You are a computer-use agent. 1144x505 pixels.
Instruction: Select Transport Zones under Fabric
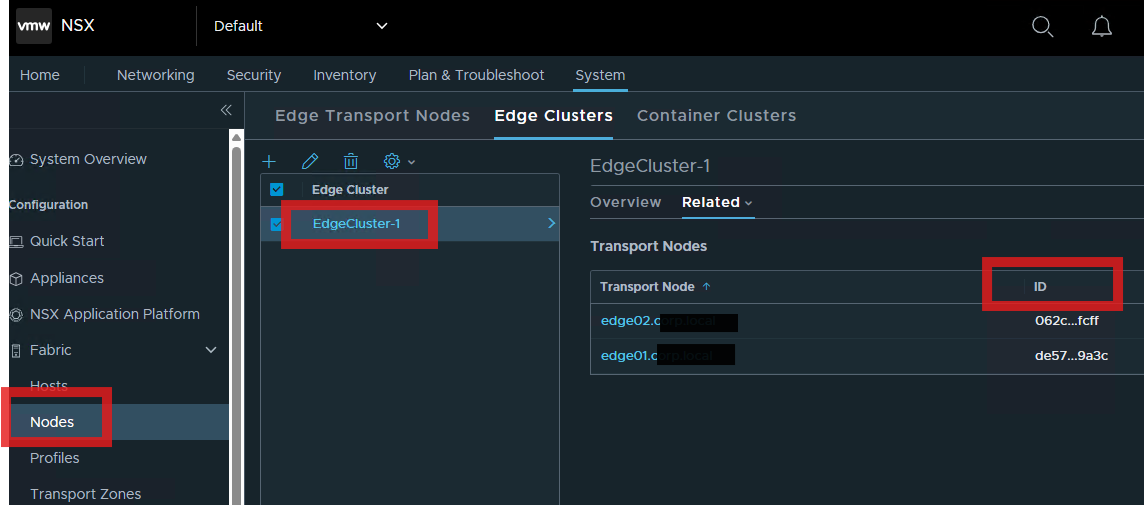85,494
